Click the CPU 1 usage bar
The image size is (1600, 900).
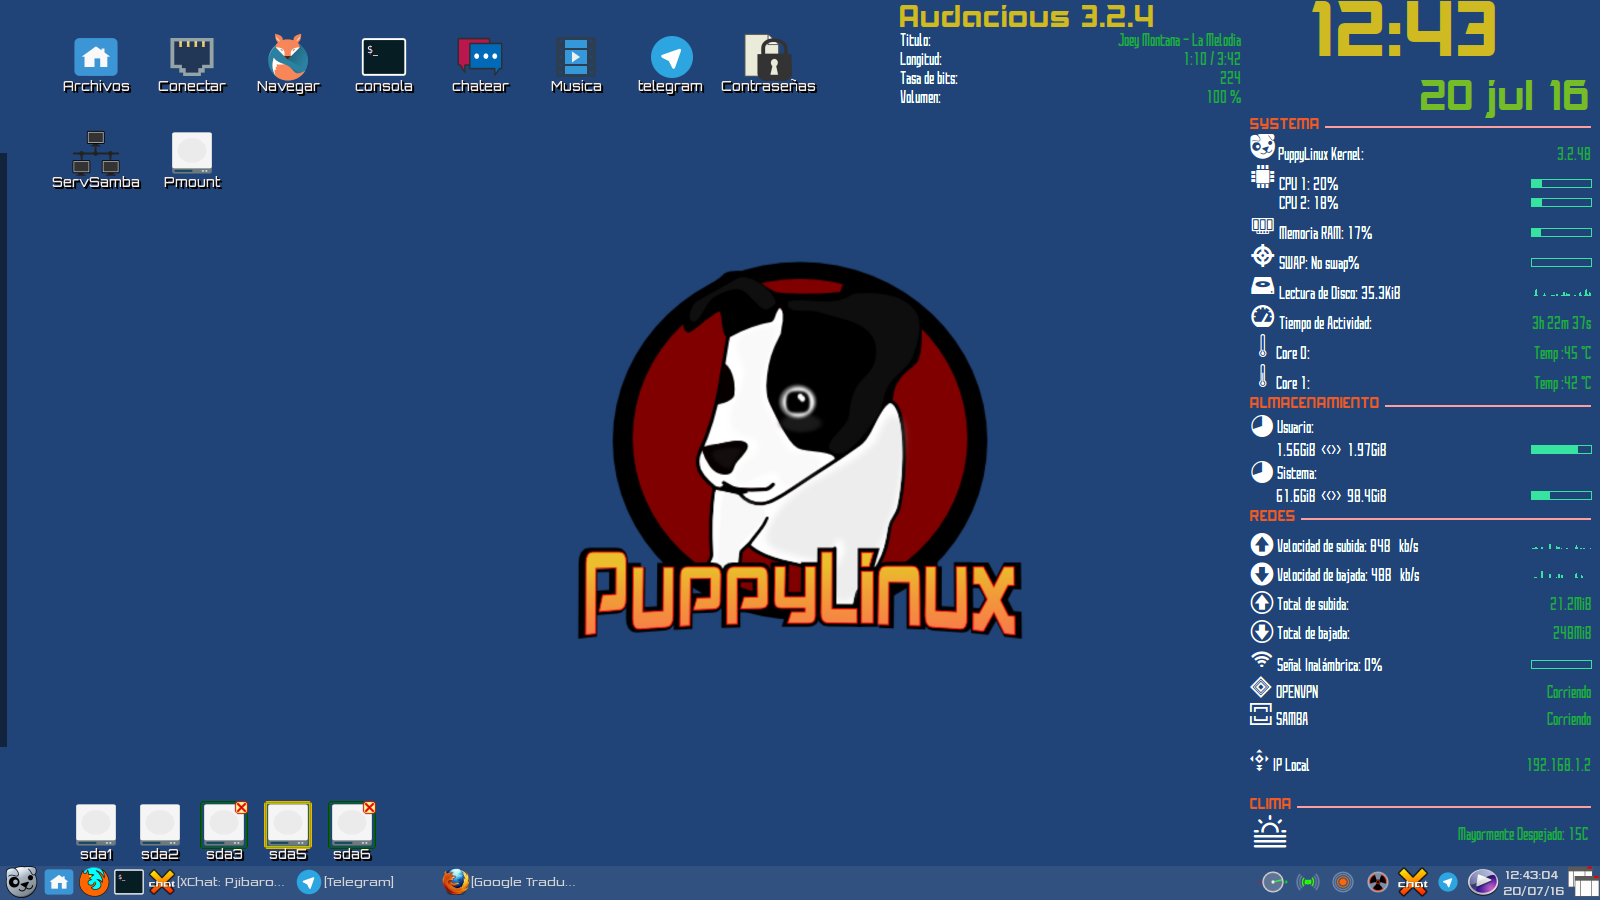coord(1561,184)
